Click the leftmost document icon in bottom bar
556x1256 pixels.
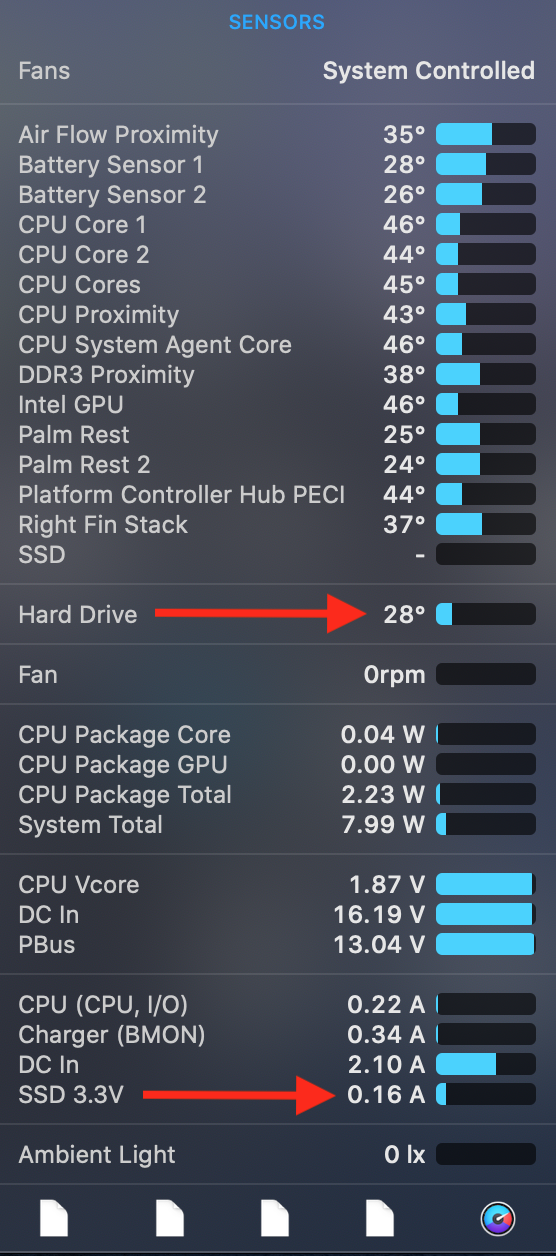pyautogui.click(x=54, y=1218)
